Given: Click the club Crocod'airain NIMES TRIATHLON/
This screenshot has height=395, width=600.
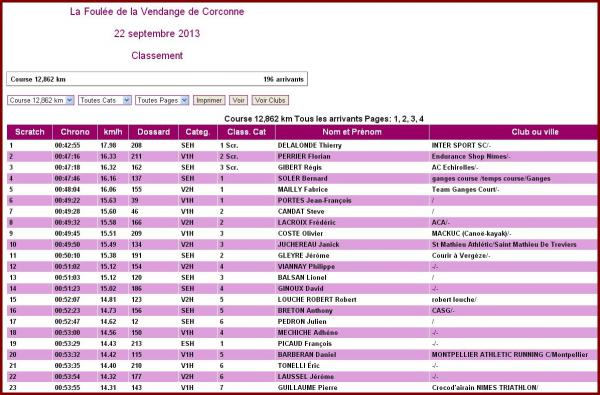Looking at the screenshot, I should [x=485, y=388].
